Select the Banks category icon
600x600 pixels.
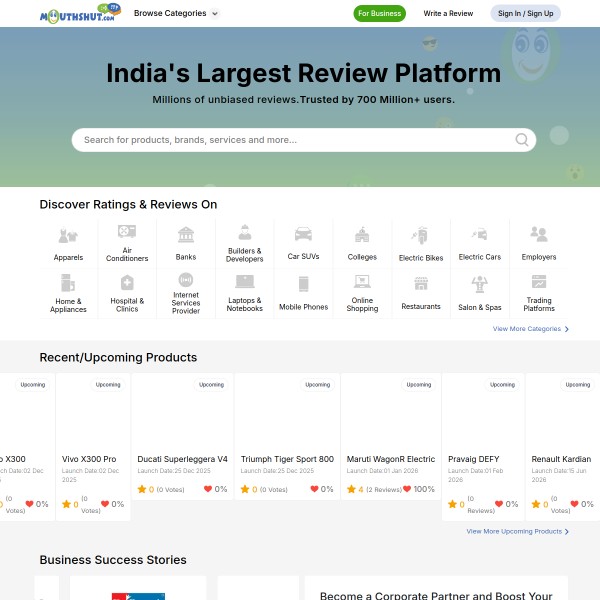tap(186, 234)
